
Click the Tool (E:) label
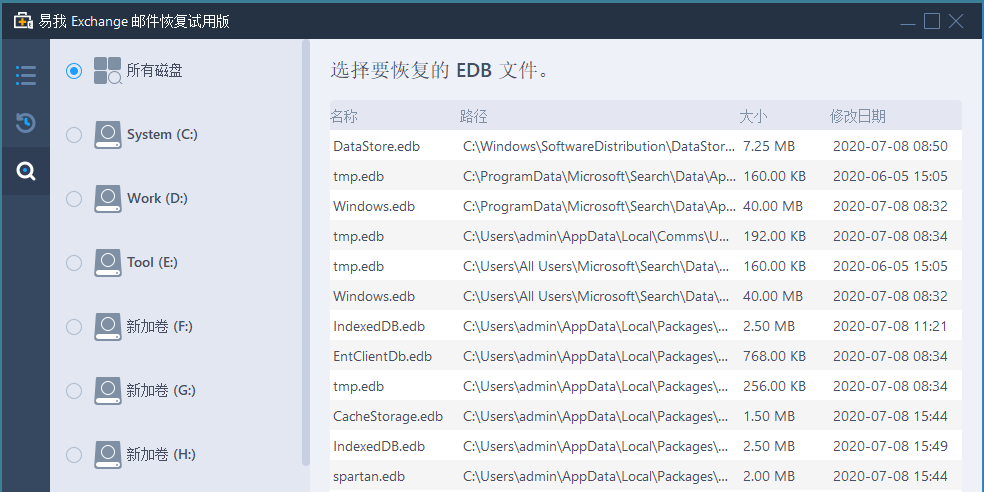pyautogui.click(x=152, y=262)
